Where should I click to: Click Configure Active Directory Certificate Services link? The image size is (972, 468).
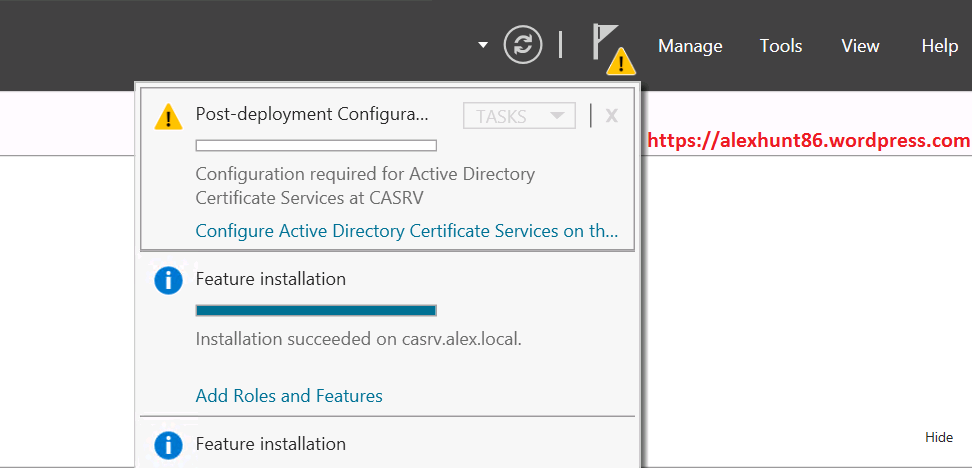point(407,231)
